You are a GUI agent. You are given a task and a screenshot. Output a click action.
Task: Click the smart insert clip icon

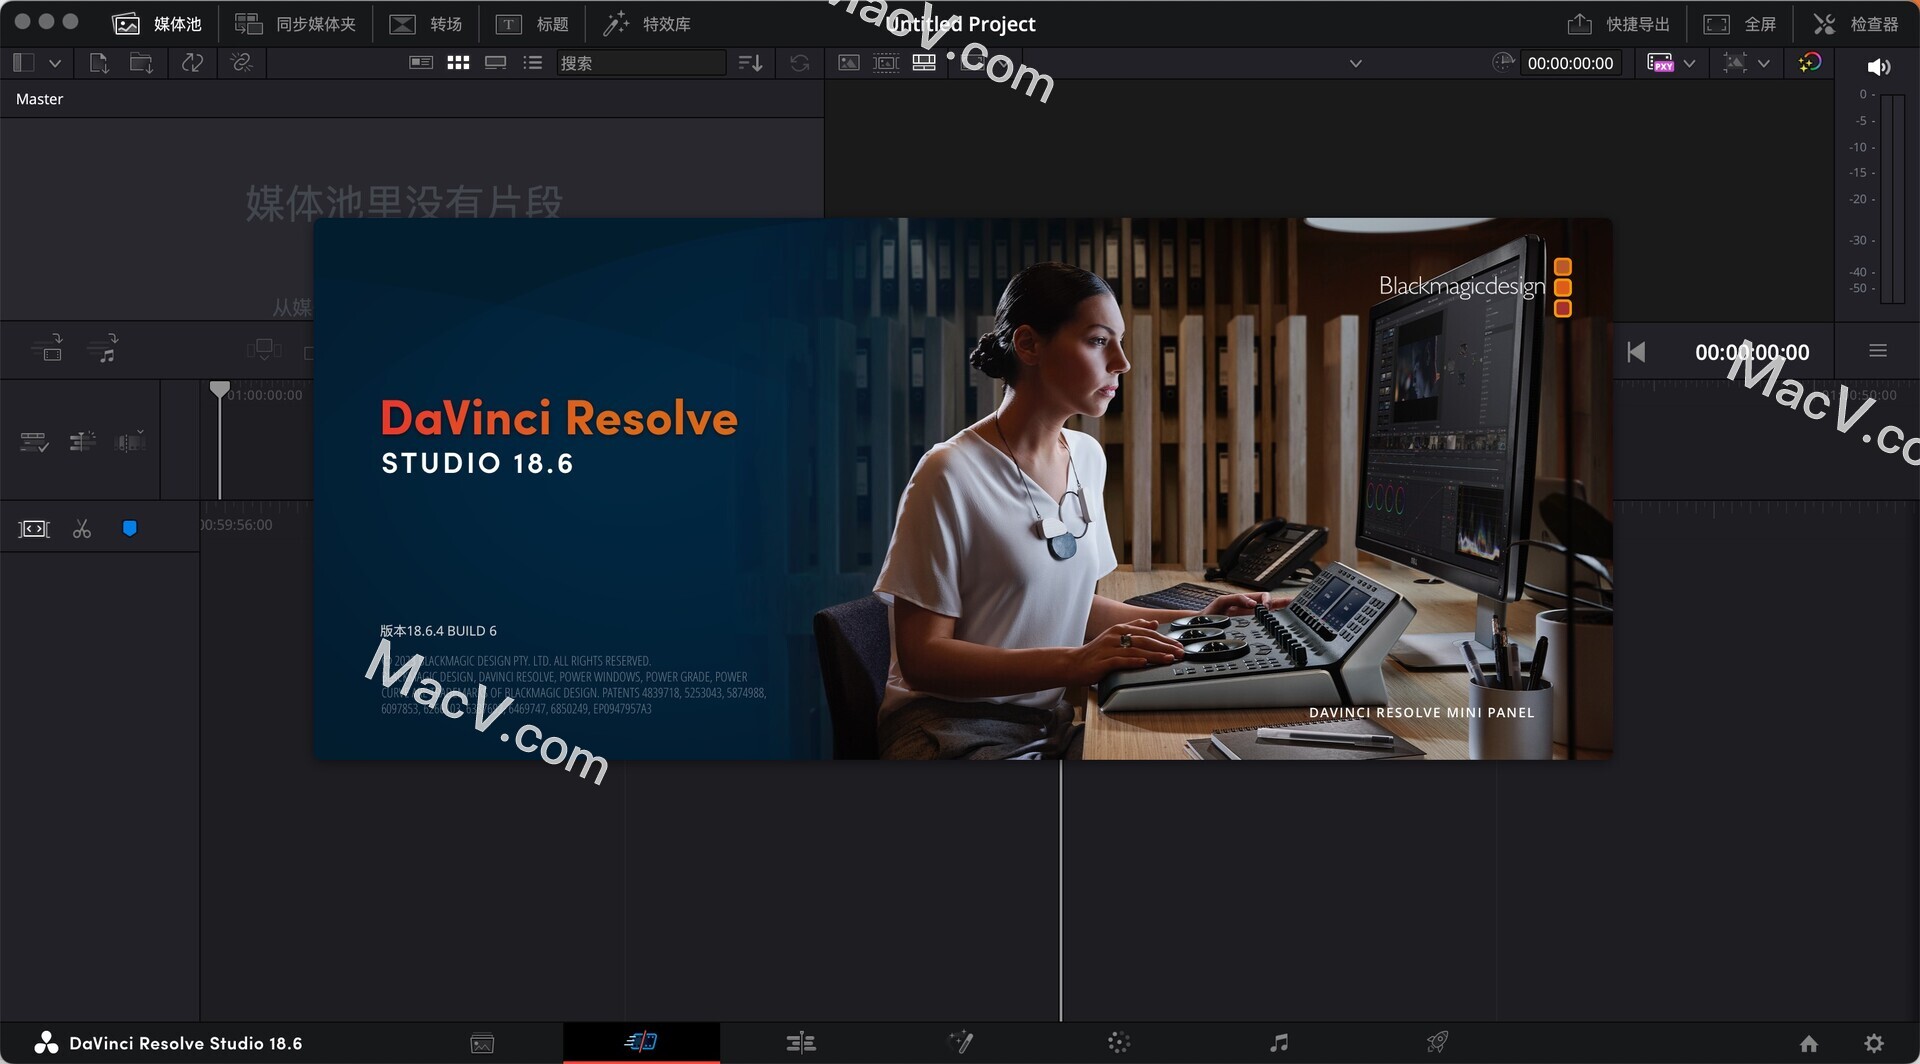click(47, 348)
